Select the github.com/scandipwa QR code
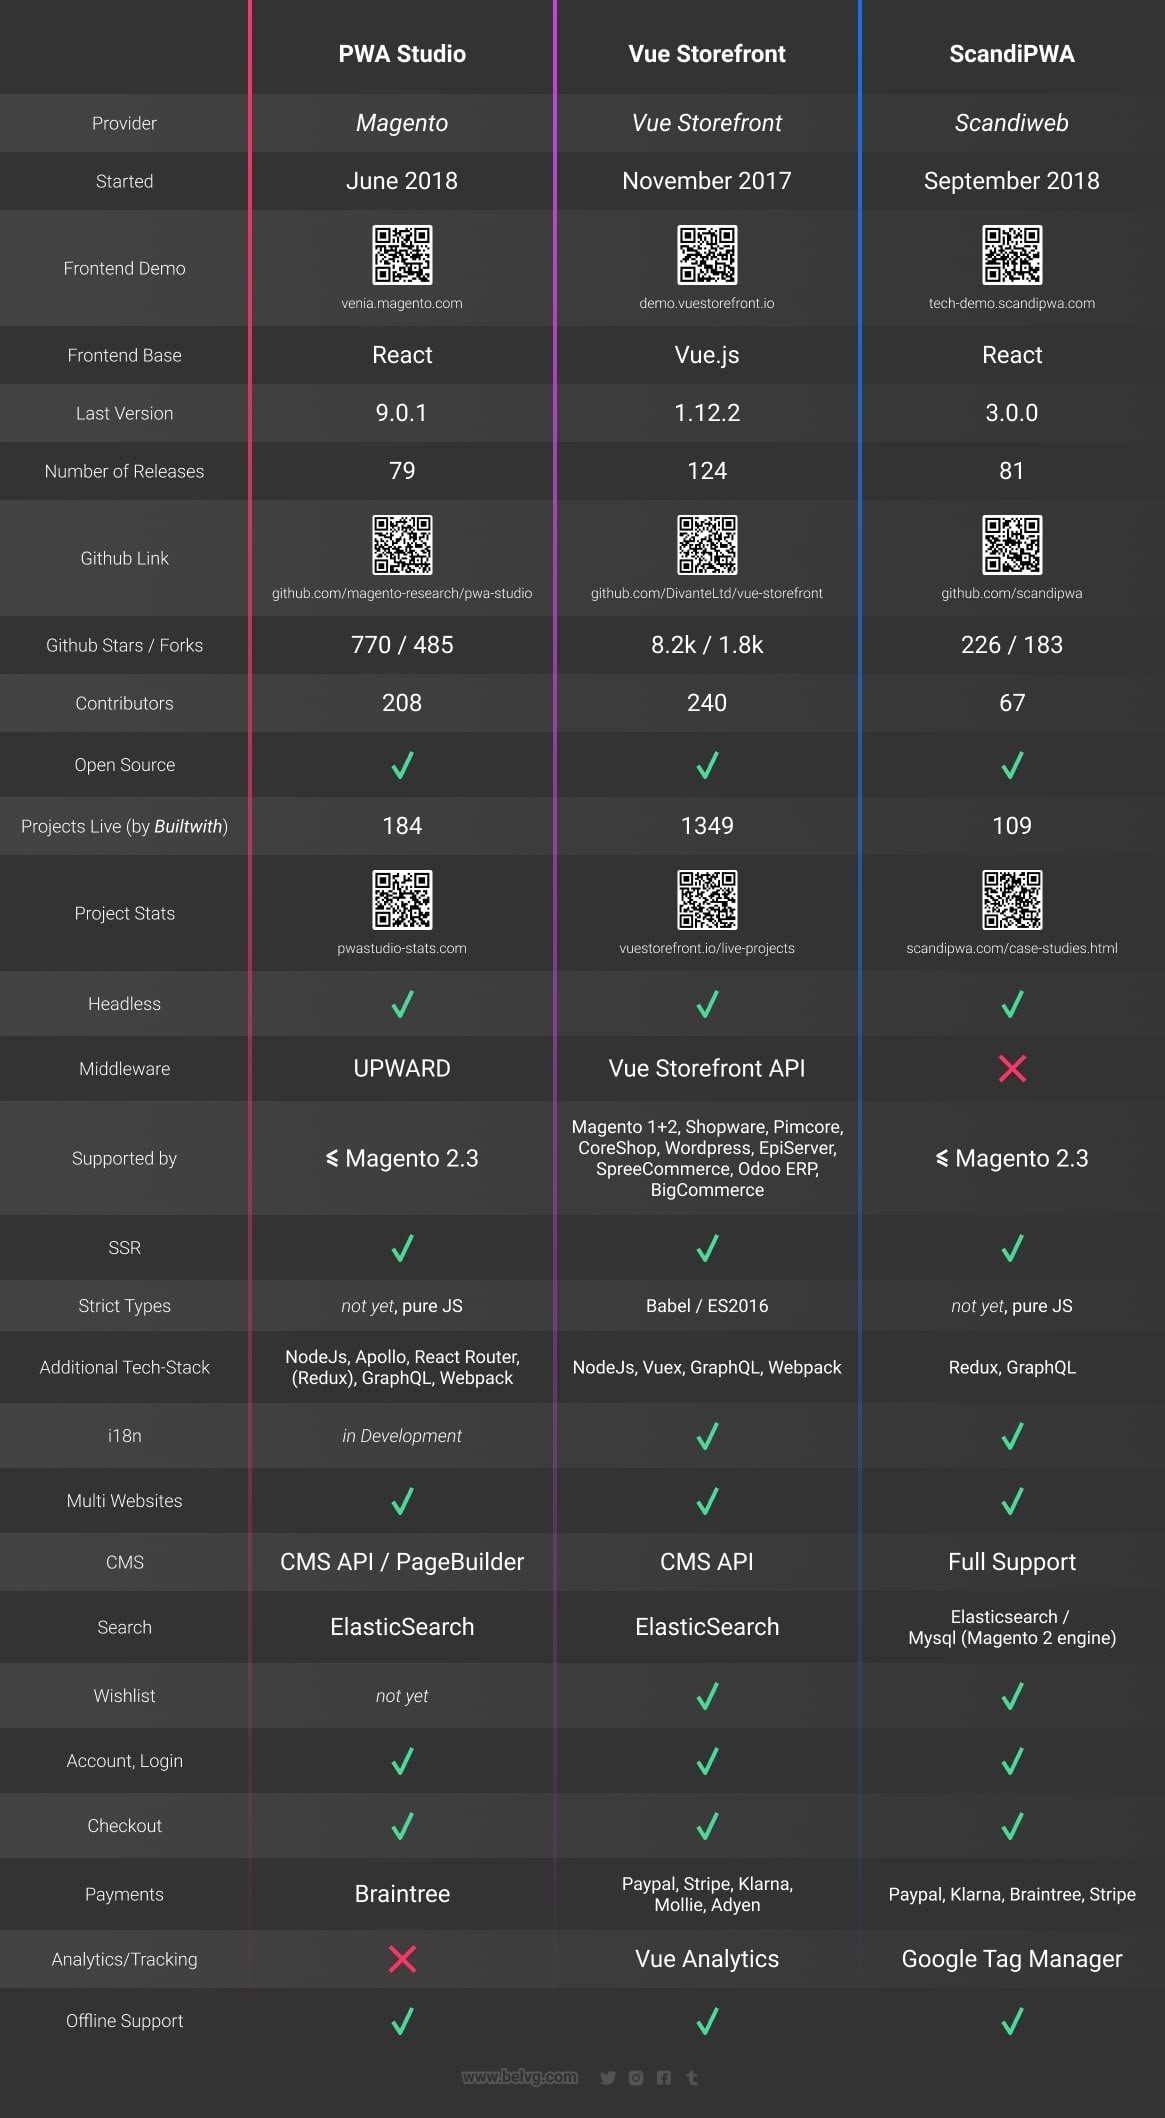This screenshot has width=1165, height=2118. [1012, 545]
